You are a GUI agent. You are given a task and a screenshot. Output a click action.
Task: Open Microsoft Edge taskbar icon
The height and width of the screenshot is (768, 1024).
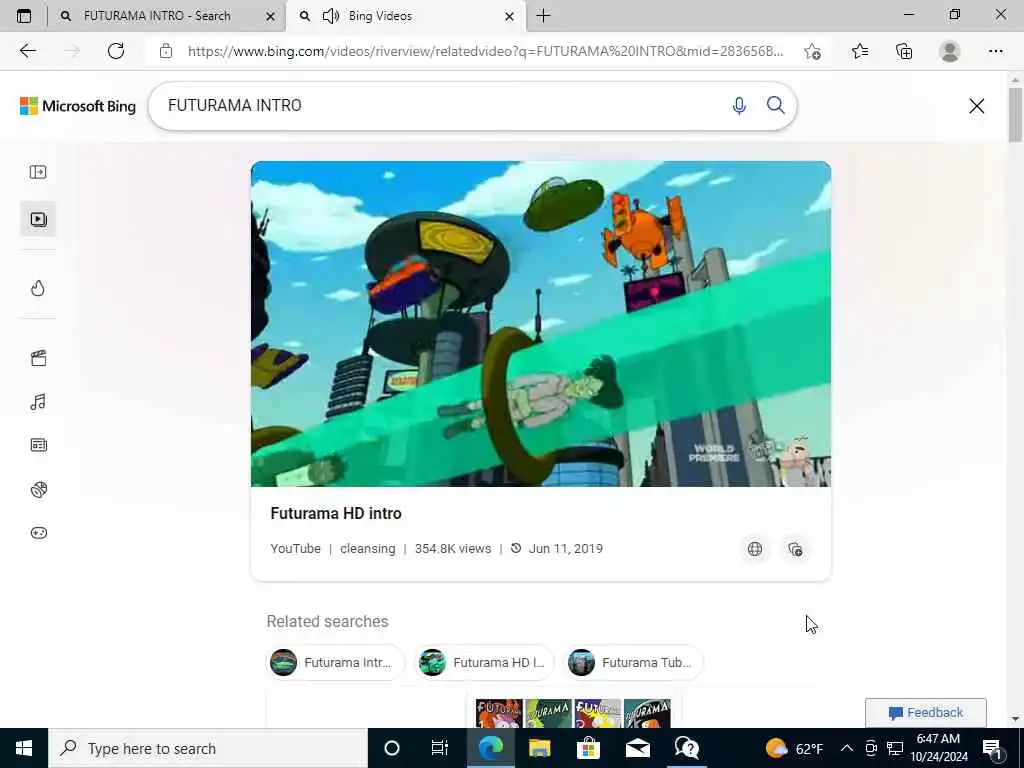490,748
